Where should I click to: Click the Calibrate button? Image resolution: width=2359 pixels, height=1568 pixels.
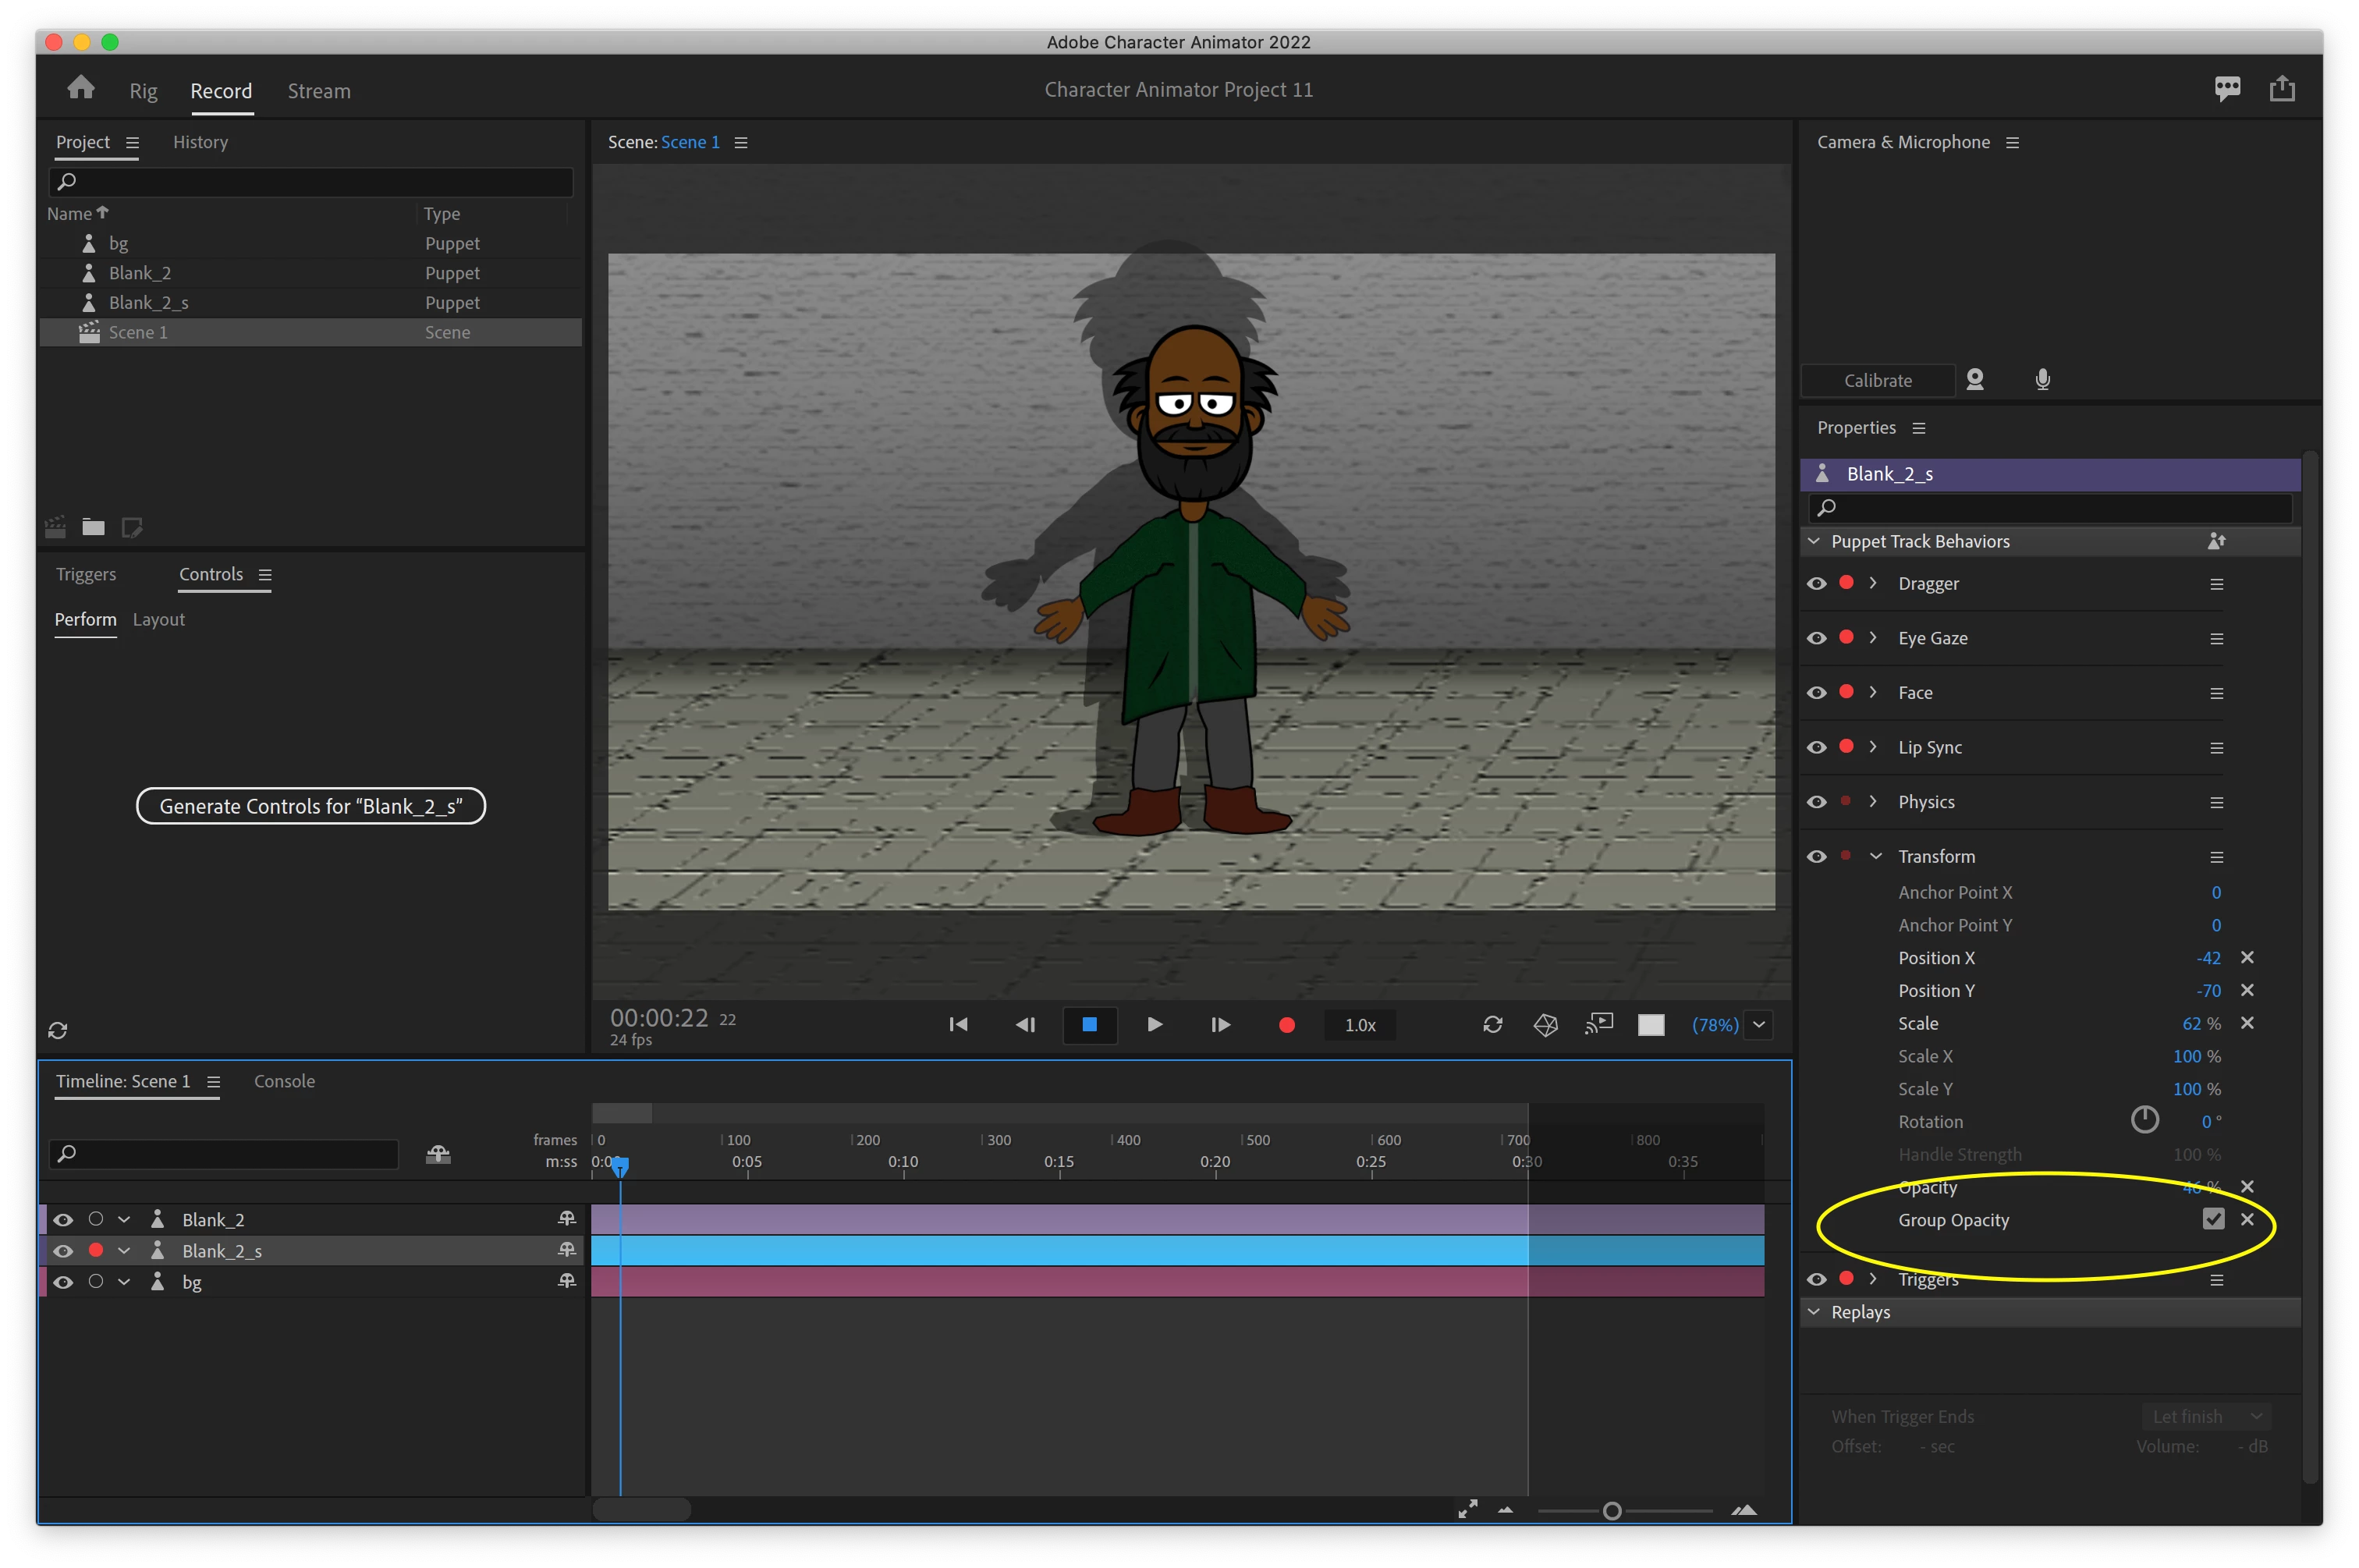tap(1877, 381)
